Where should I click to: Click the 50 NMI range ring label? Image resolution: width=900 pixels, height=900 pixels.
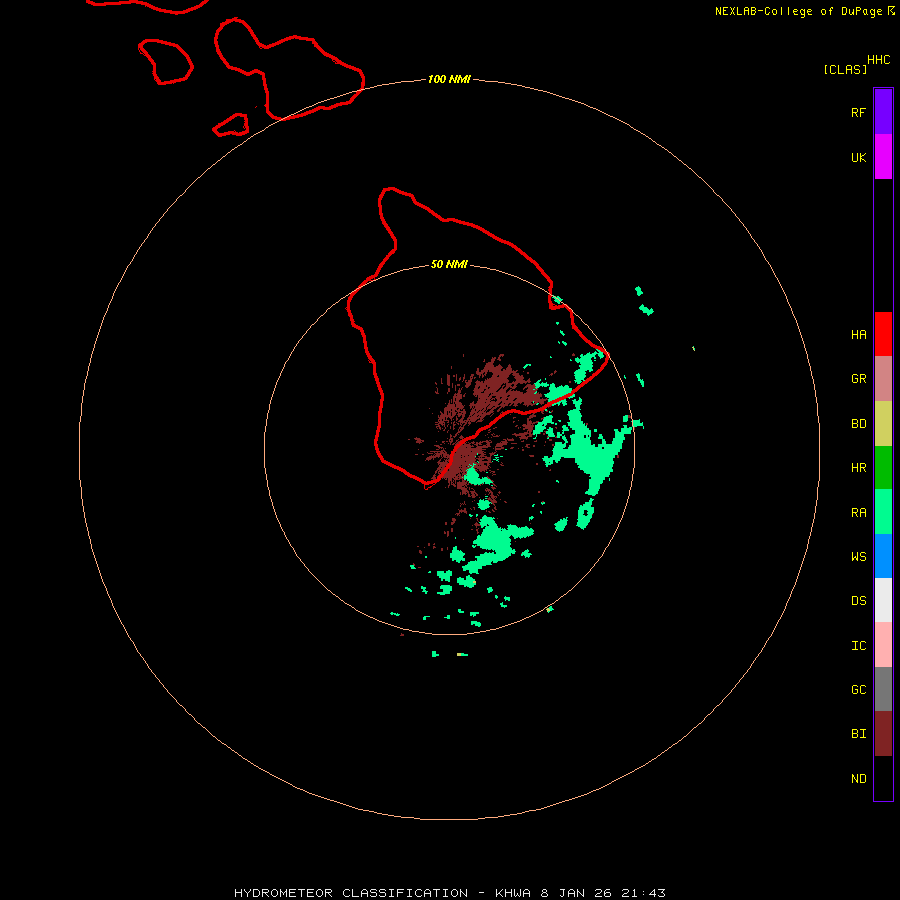pos(449,264)
